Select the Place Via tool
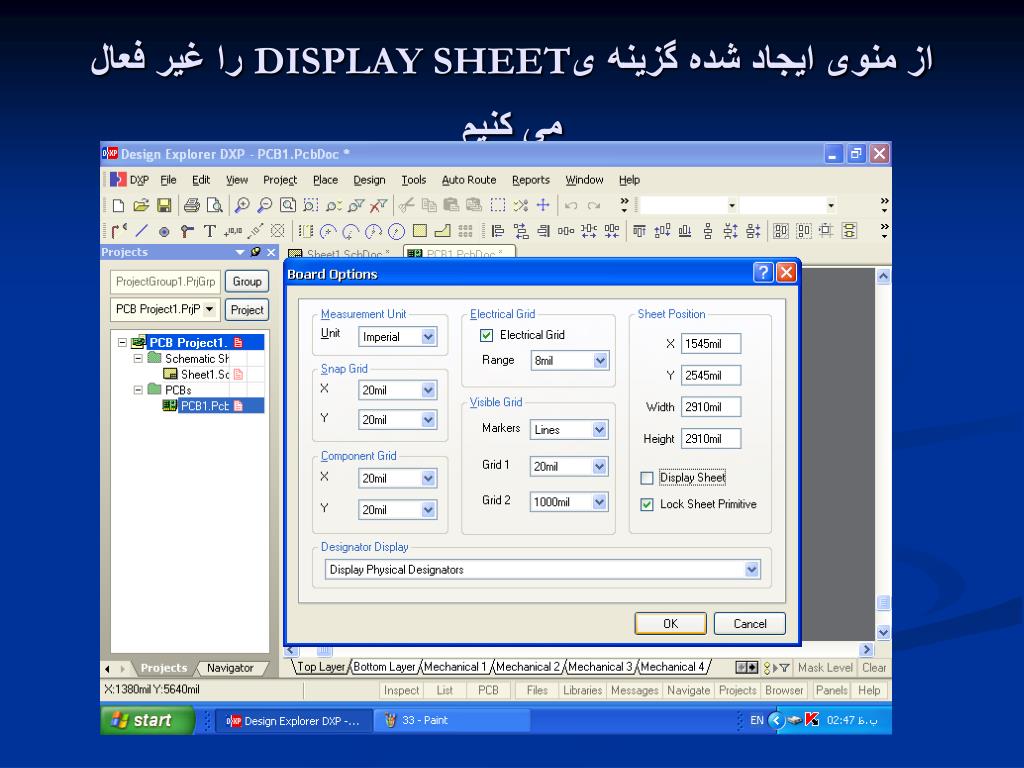 [x=187, y=231]
